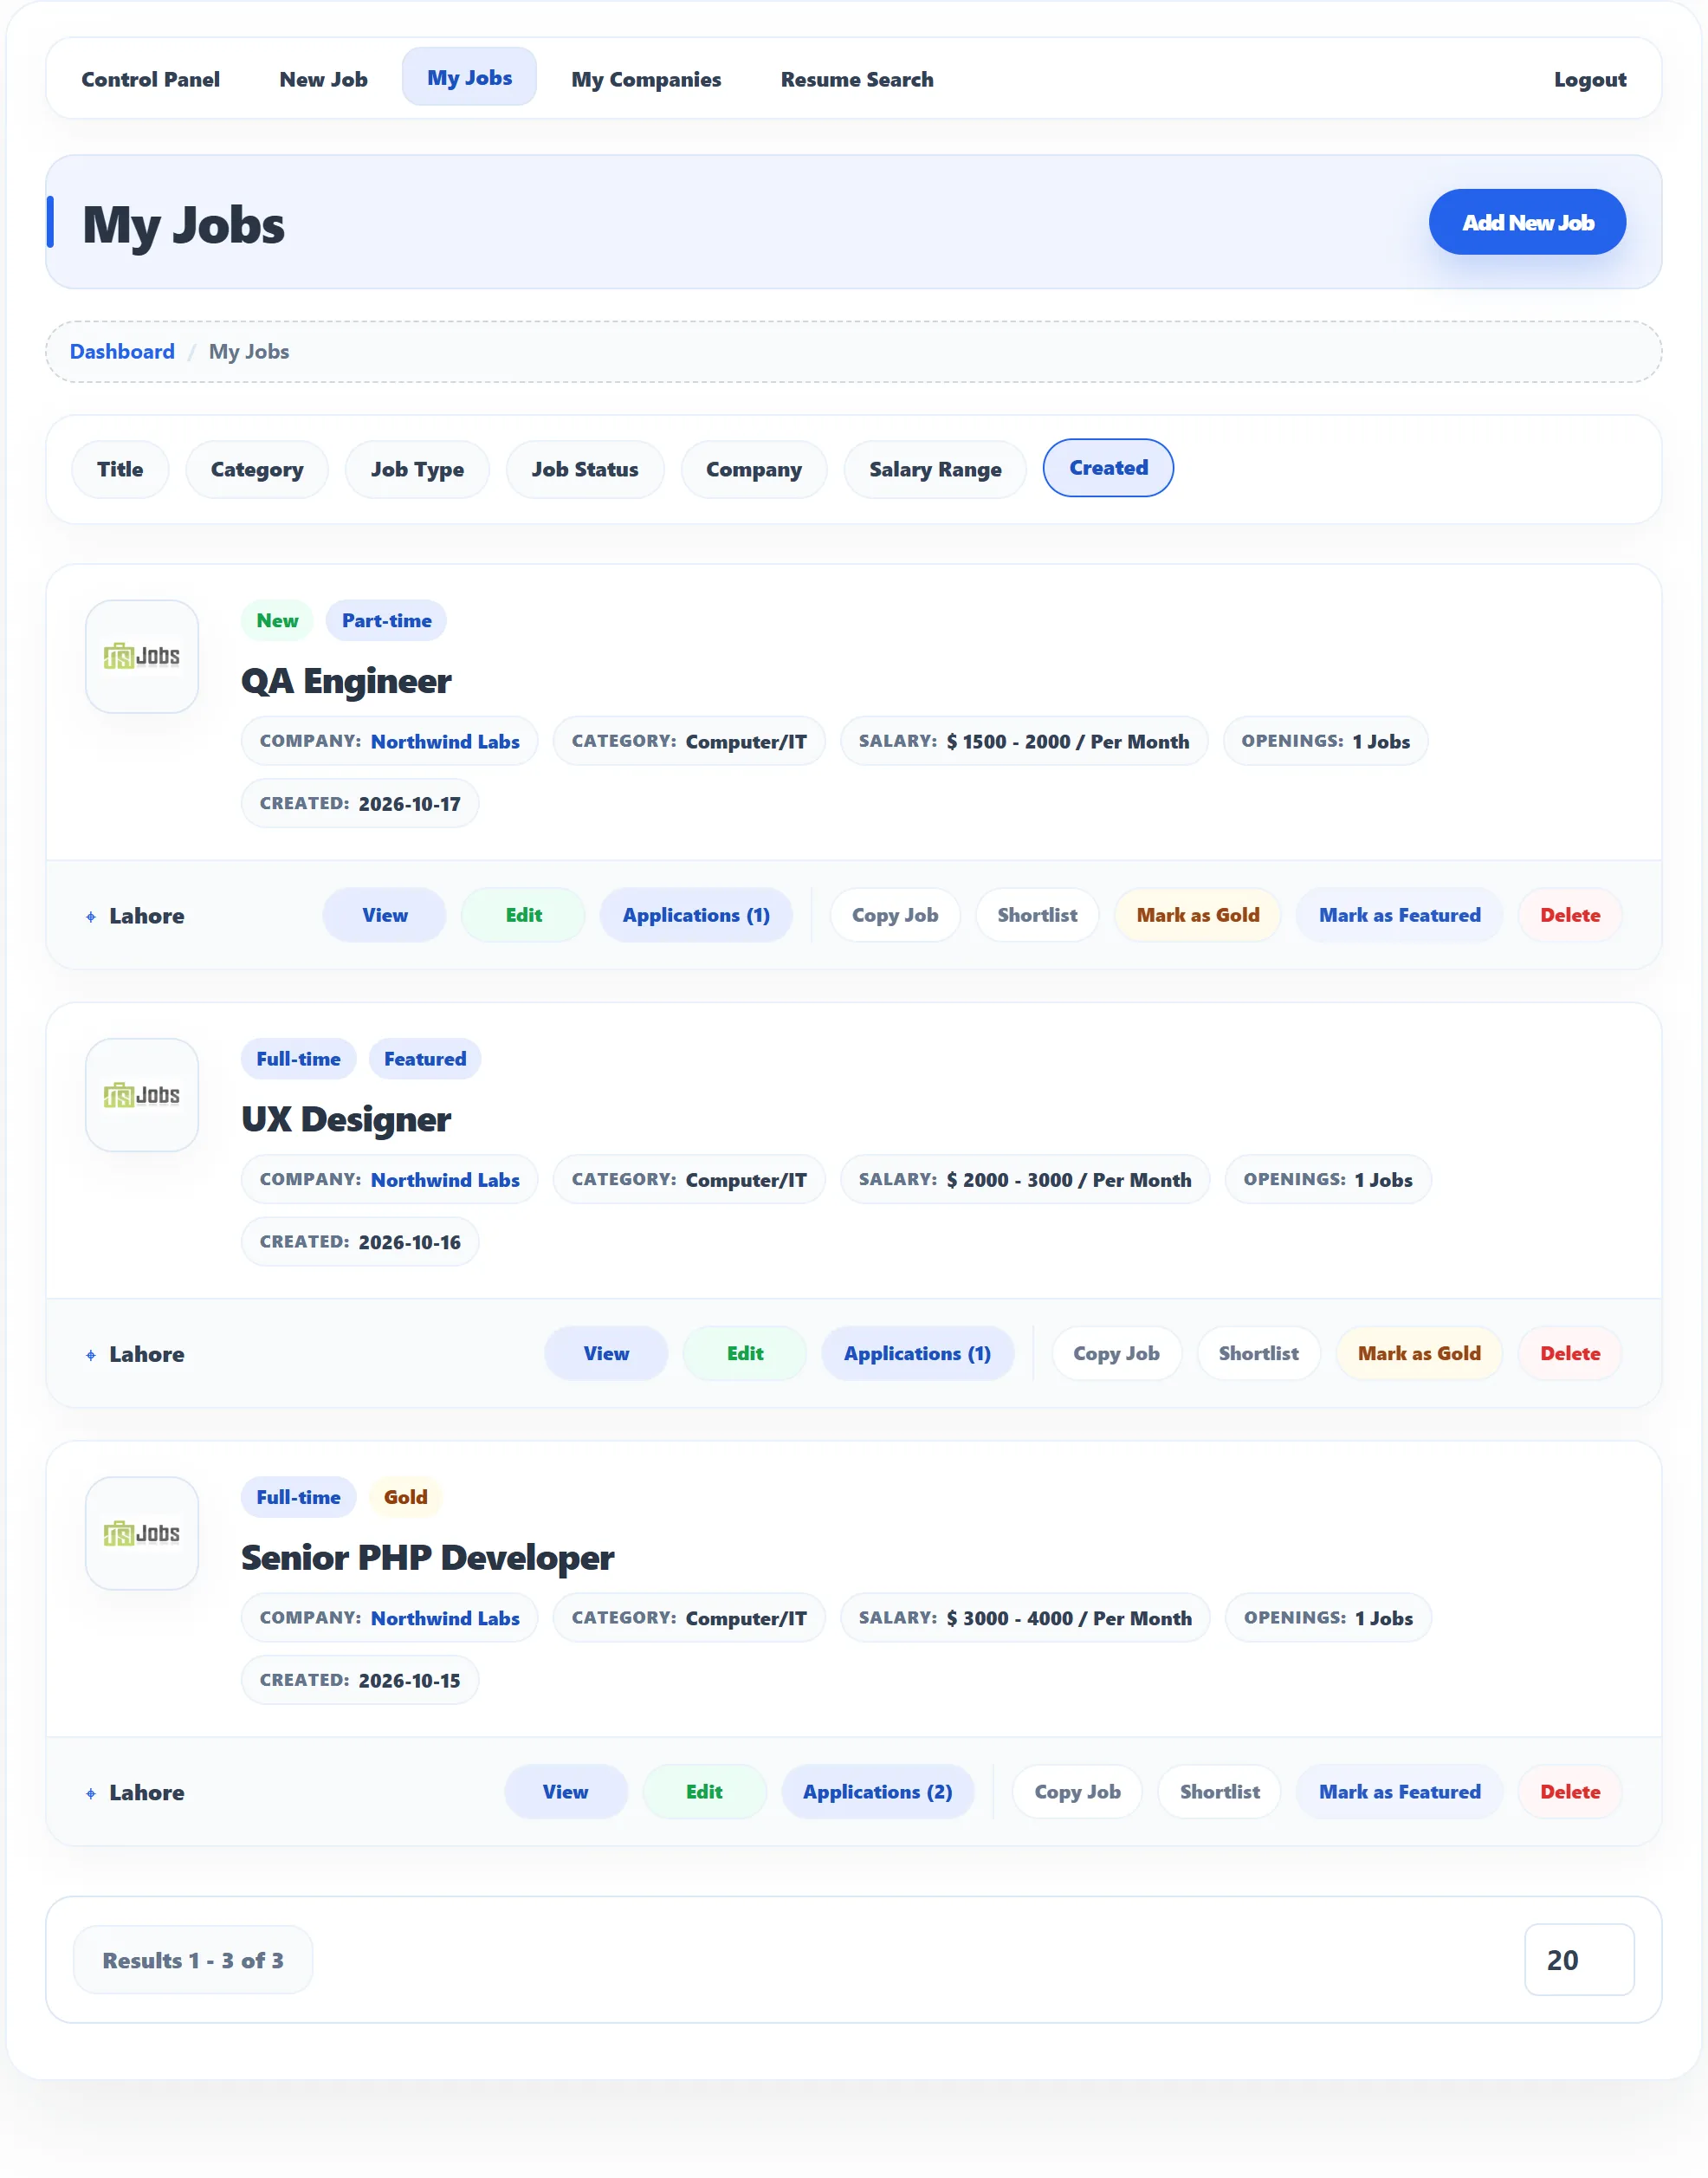This screenshot has width=1708, height=2178.
Task: Mark QA Engineer as Gold
Action: pos(1198,915)
